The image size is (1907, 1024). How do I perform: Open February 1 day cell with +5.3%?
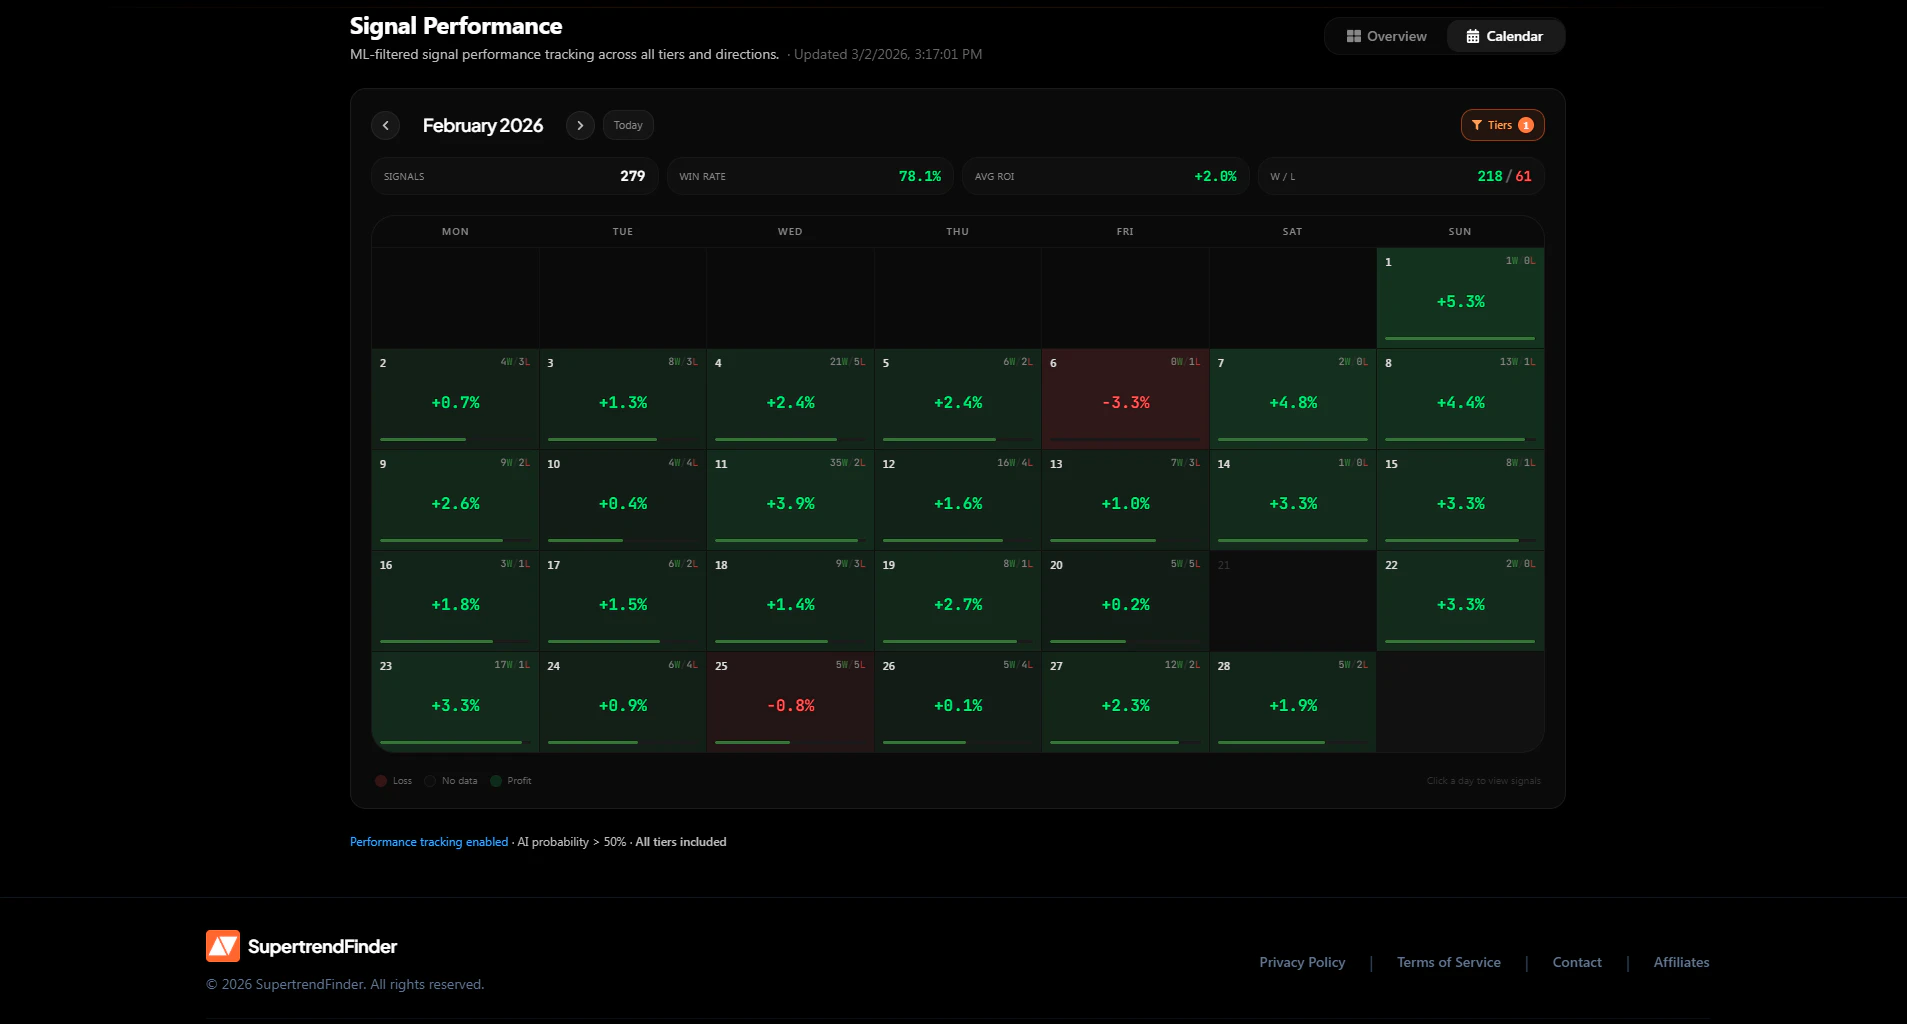1460,298
